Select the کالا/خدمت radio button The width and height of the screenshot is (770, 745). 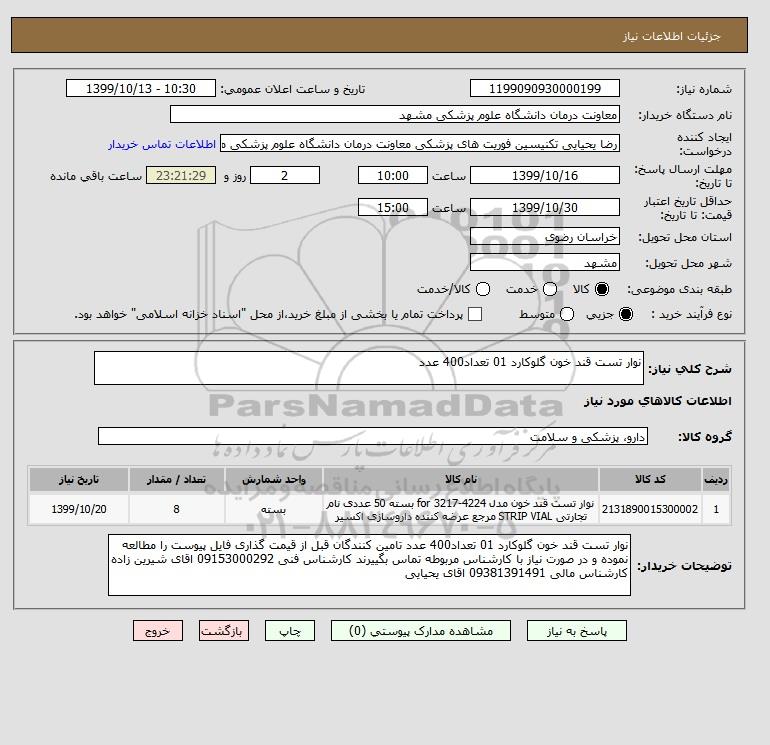[x=483, y=289]
